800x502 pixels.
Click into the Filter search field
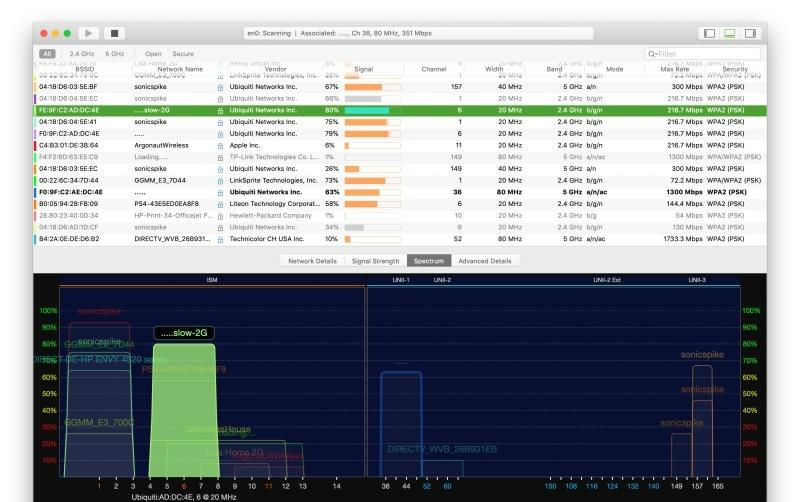[705, 54]
